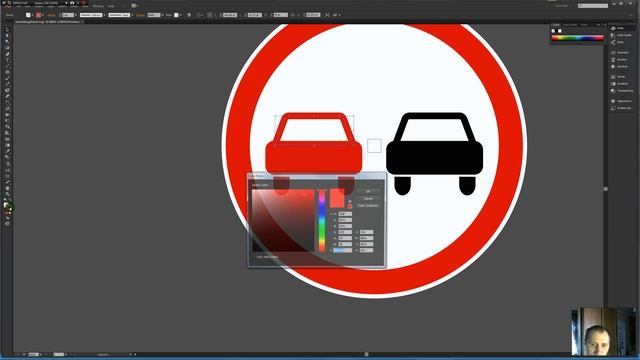This screenshot has width=640, height=360.
Task: Open the arrange documents dropdown in the menu bar
Action: click(x=135, y=6)
